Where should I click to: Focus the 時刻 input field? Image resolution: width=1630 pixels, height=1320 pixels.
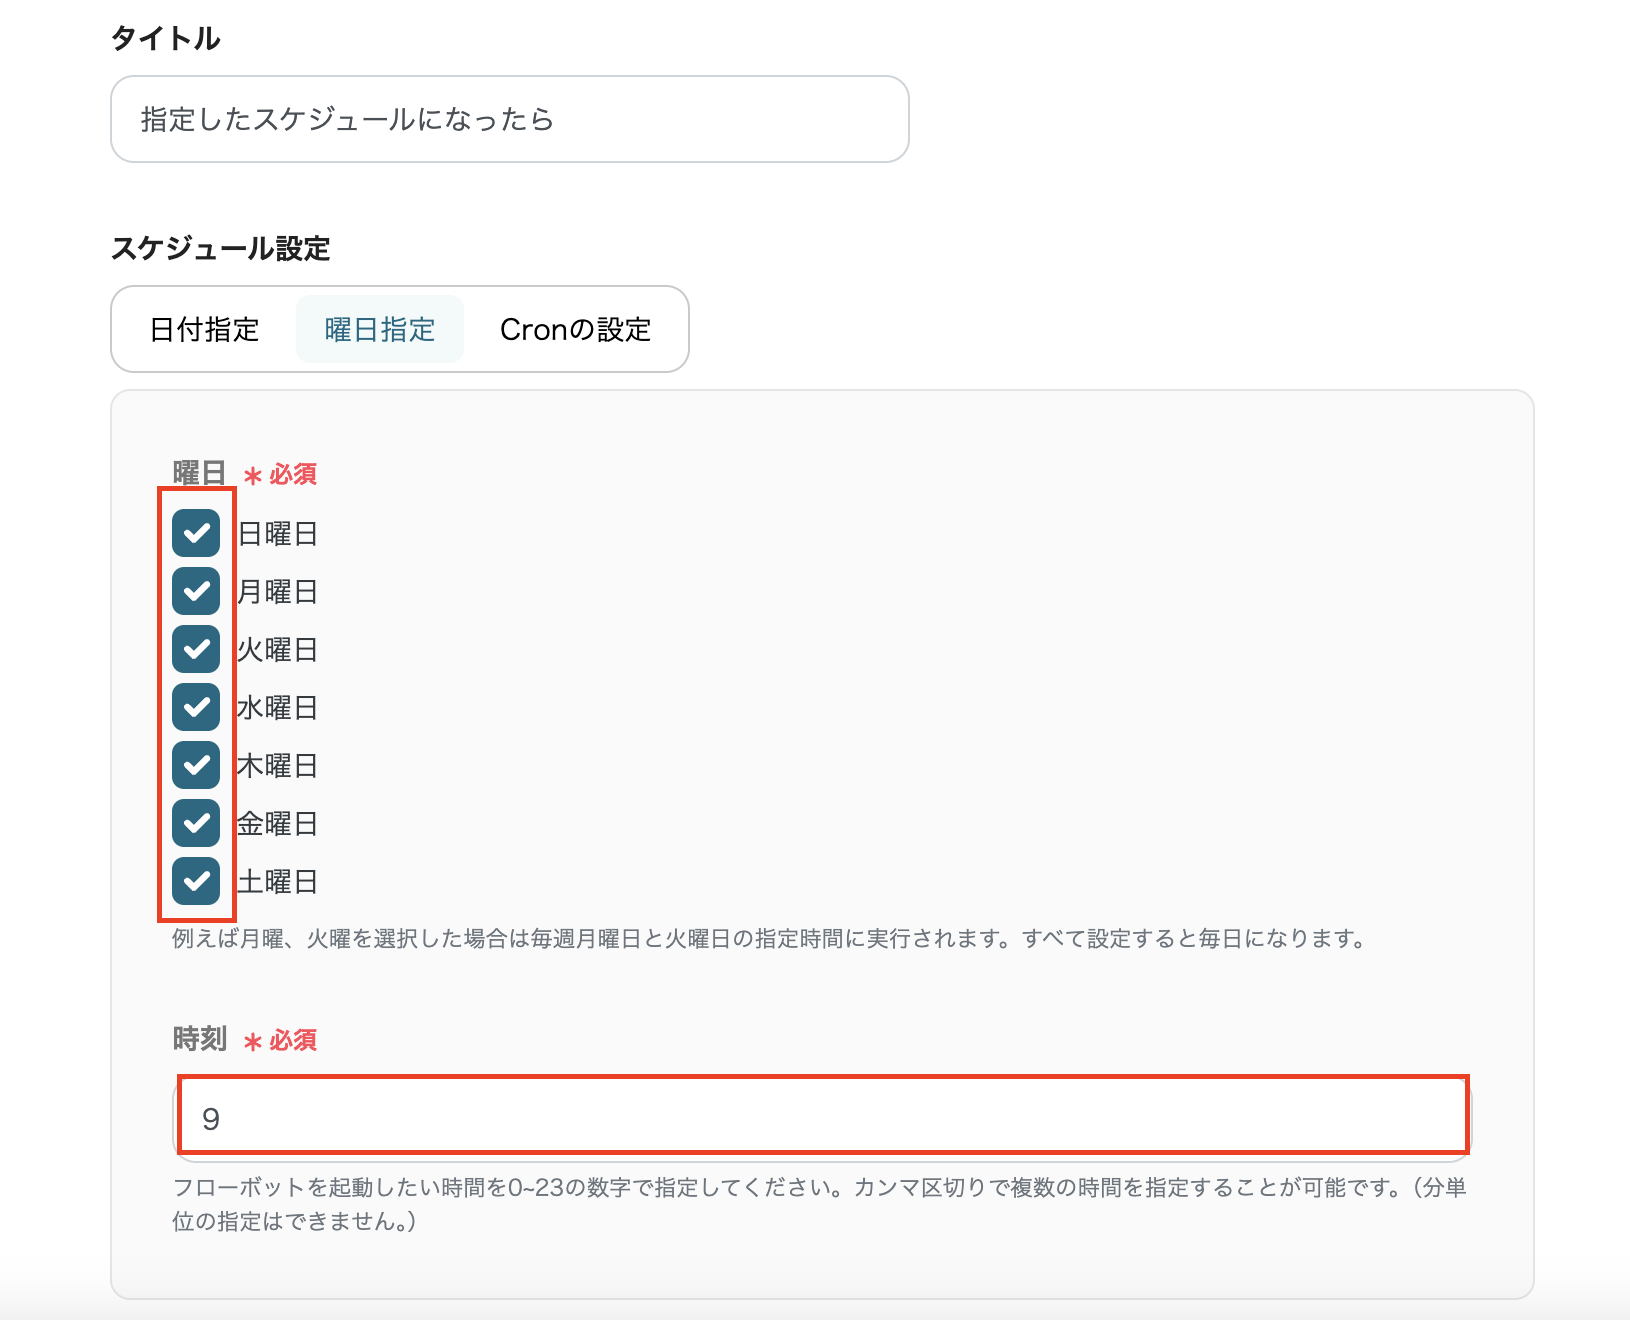point(822,1118)
